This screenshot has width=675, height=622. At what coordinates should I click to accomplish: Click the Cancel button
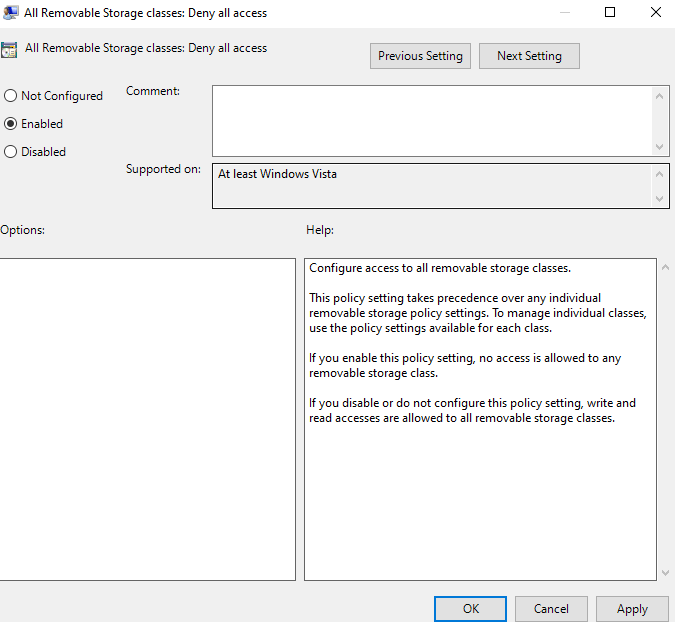click(551, 609)
